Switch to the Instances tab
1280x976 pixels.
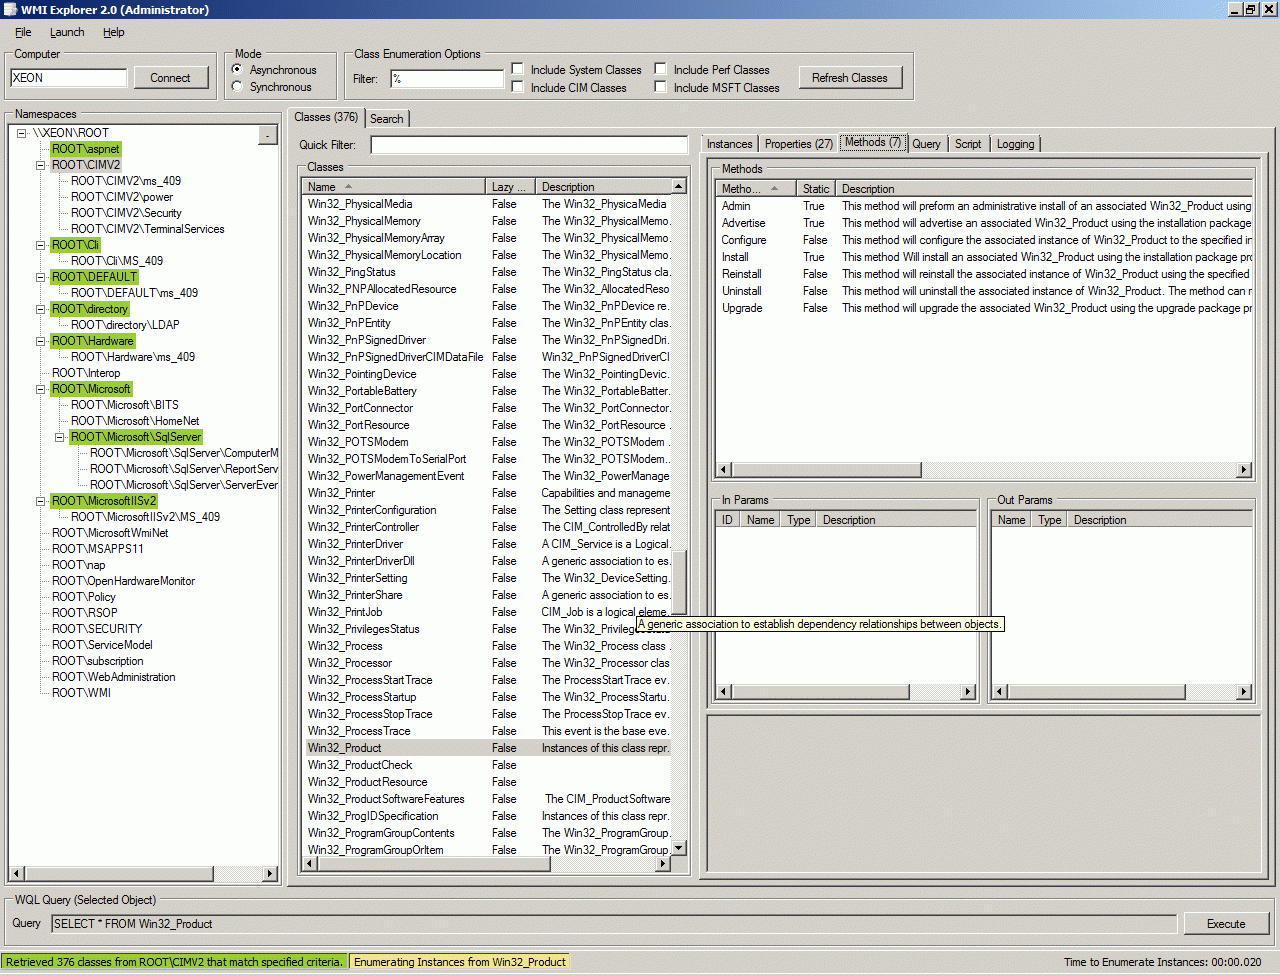coord(730,144)
